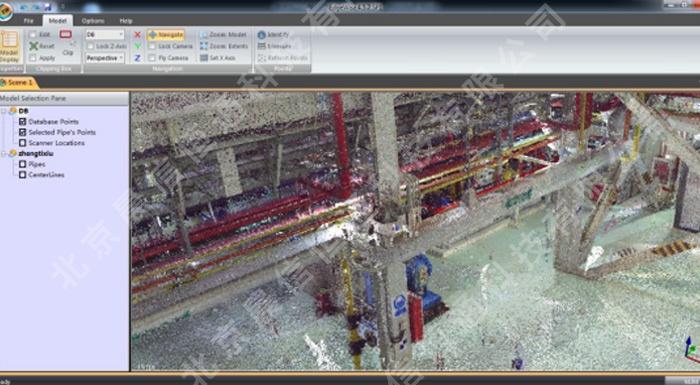Image resolution: width=700 pixels, height=385 pixels.
Task: Check the CenterLines box under zhengtixiu
Action: click(22, 175)
